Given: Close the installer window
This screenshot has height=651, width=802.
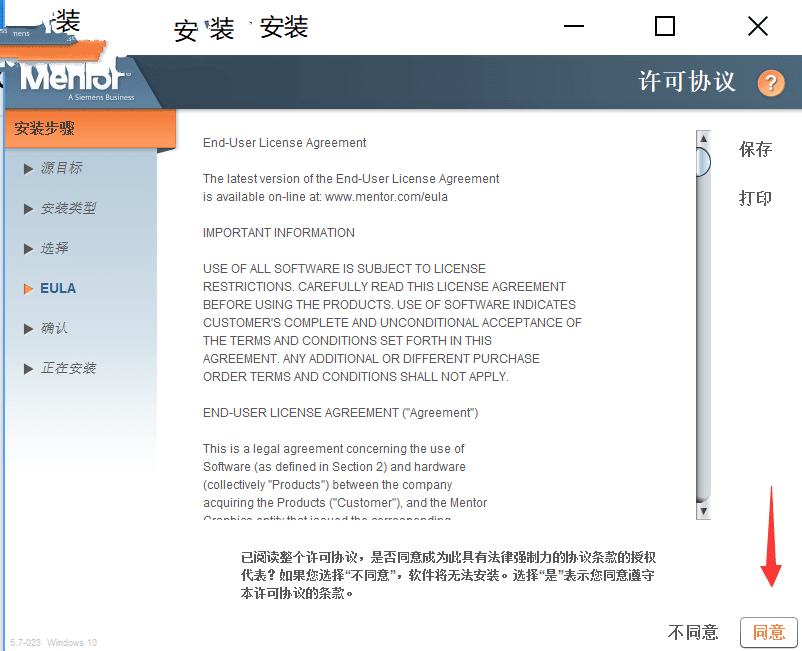Looking at the screenshot, I should coord(758,26).
